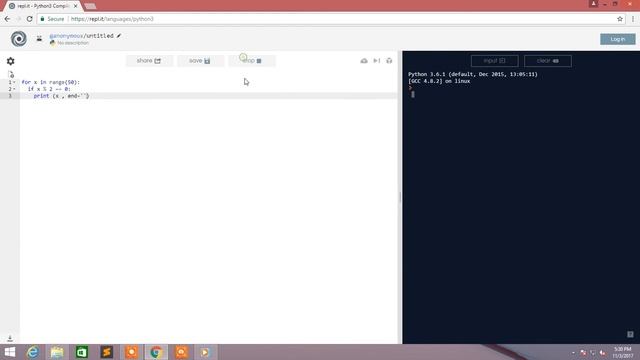Open File Explorer from the taskbar

[x=57, y=352]
